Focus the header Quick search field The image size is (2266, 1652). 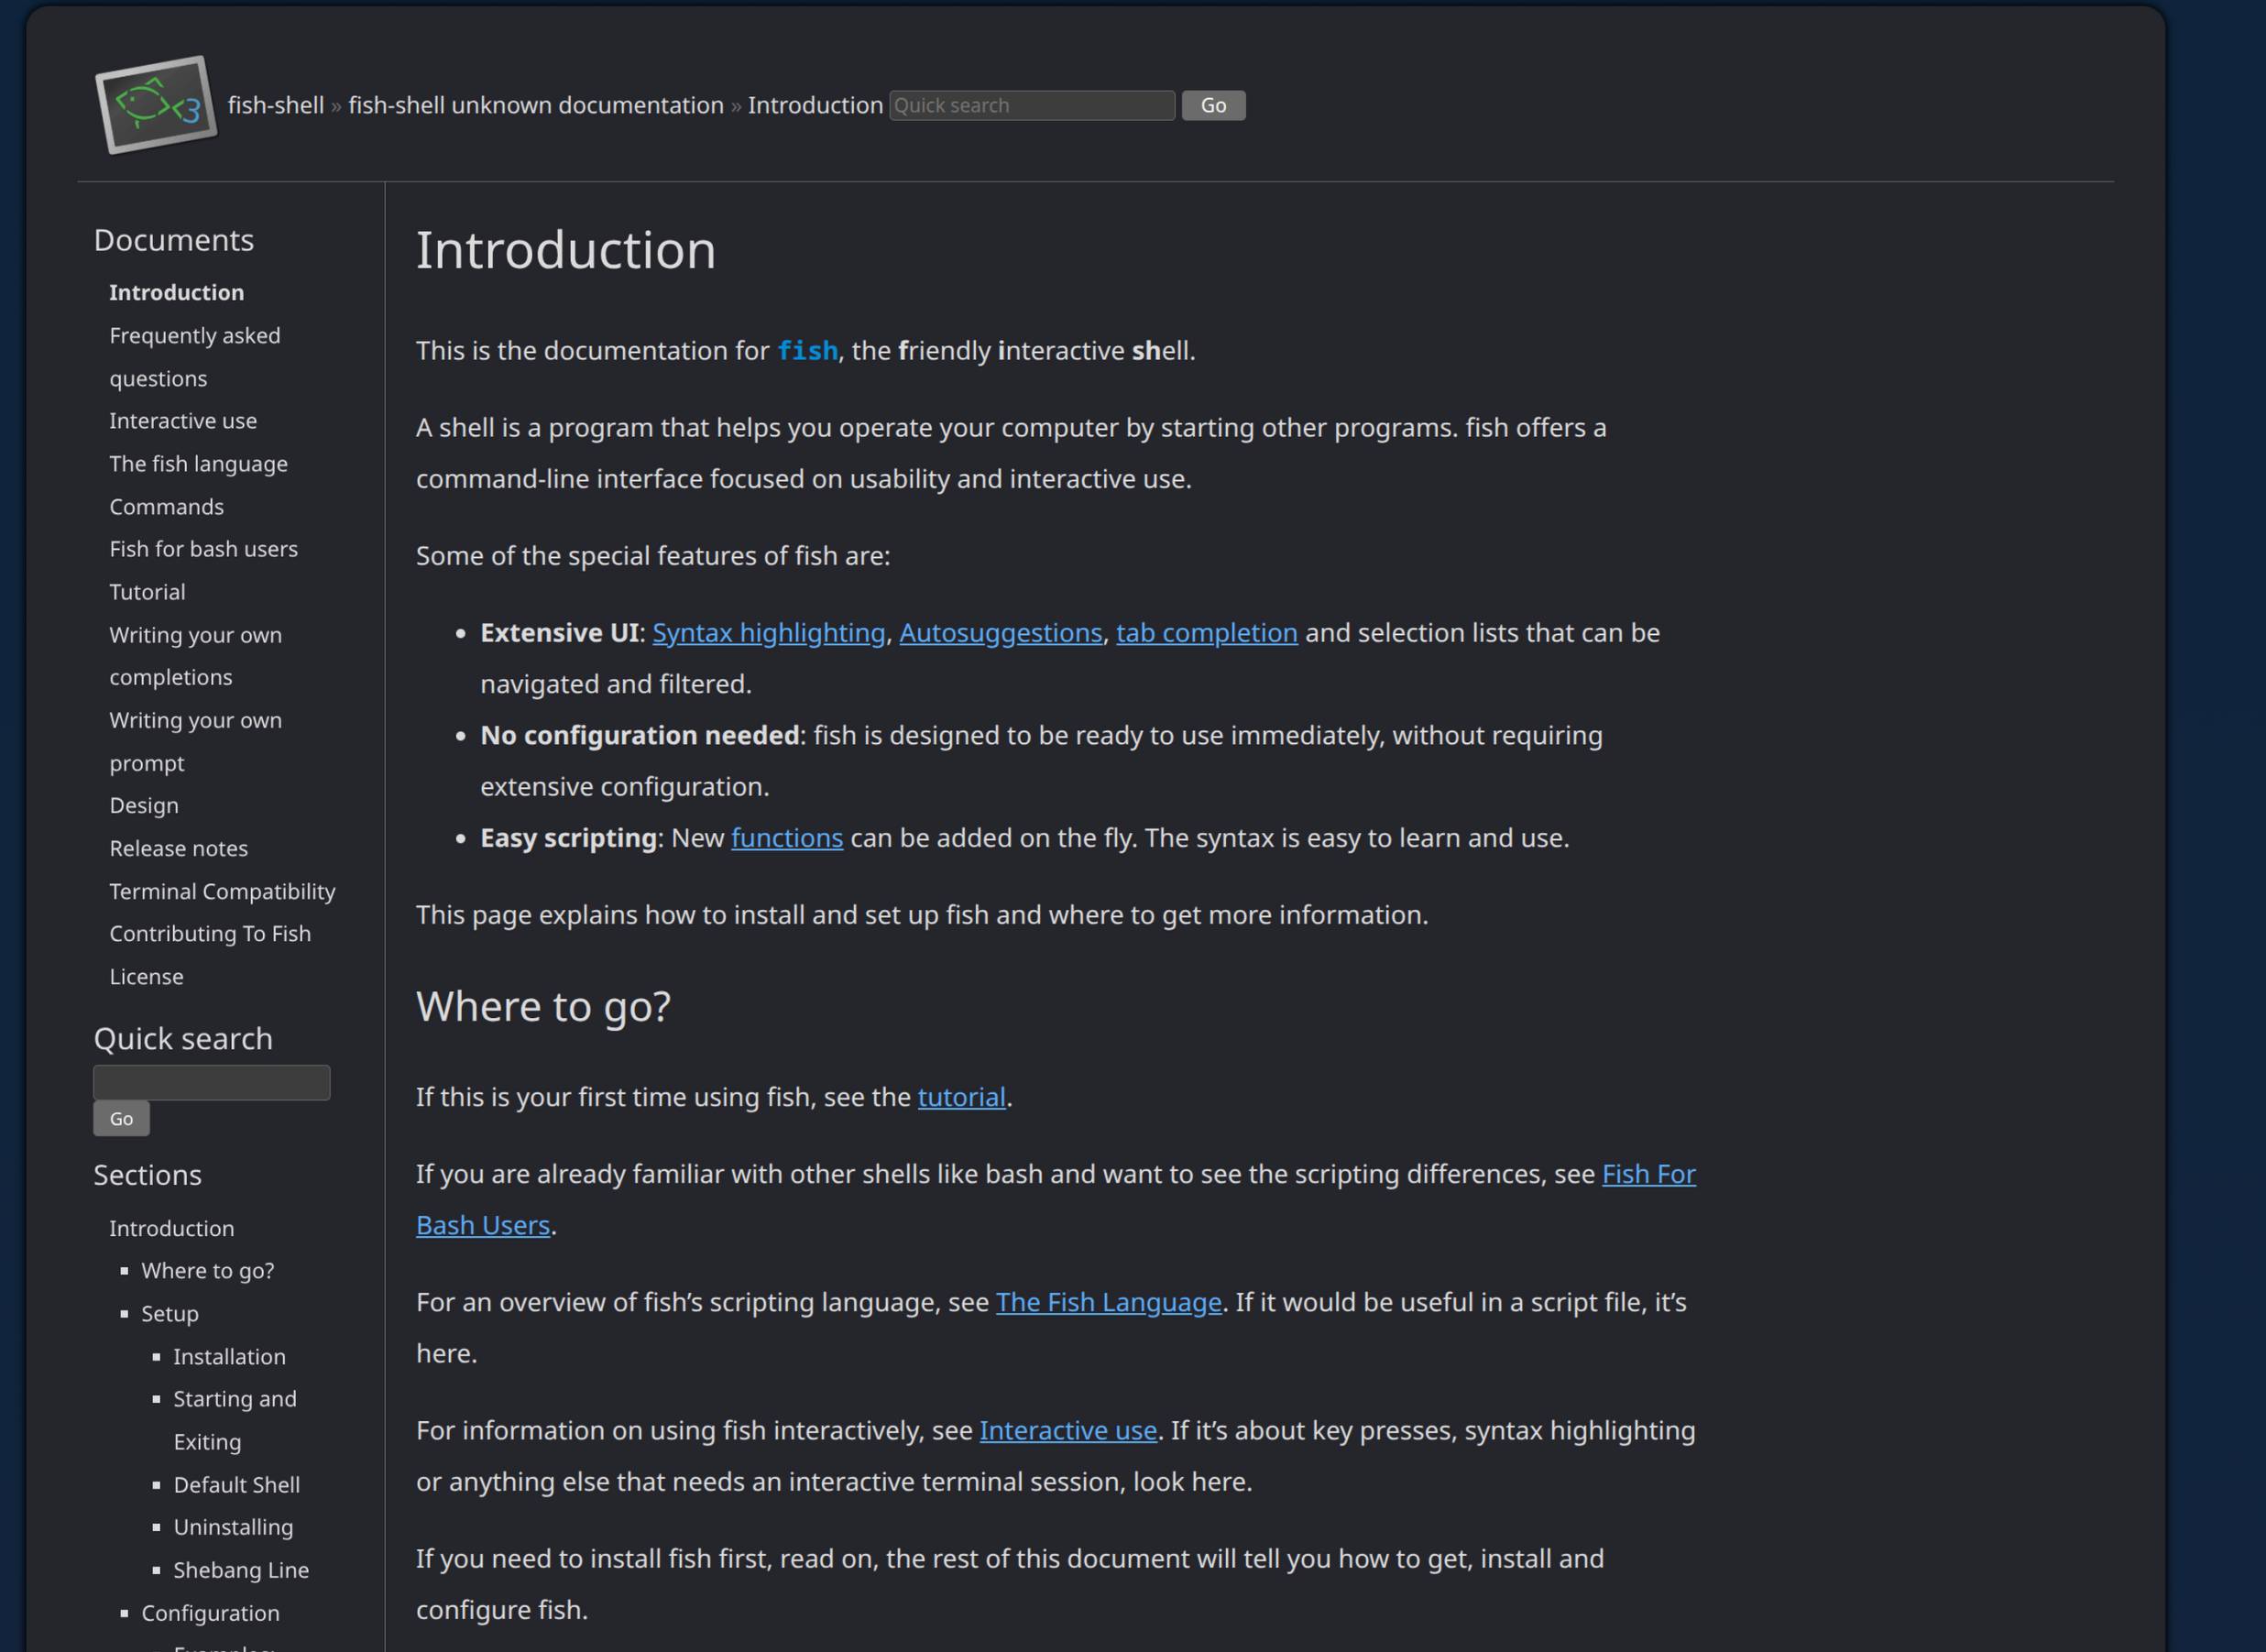(1031, 105)
